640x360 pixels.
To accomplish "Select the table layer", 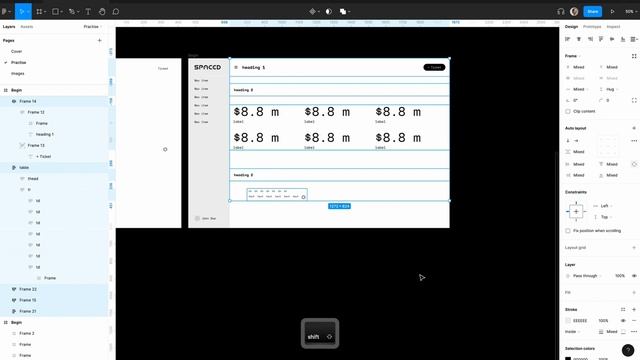I will [24, 167].
